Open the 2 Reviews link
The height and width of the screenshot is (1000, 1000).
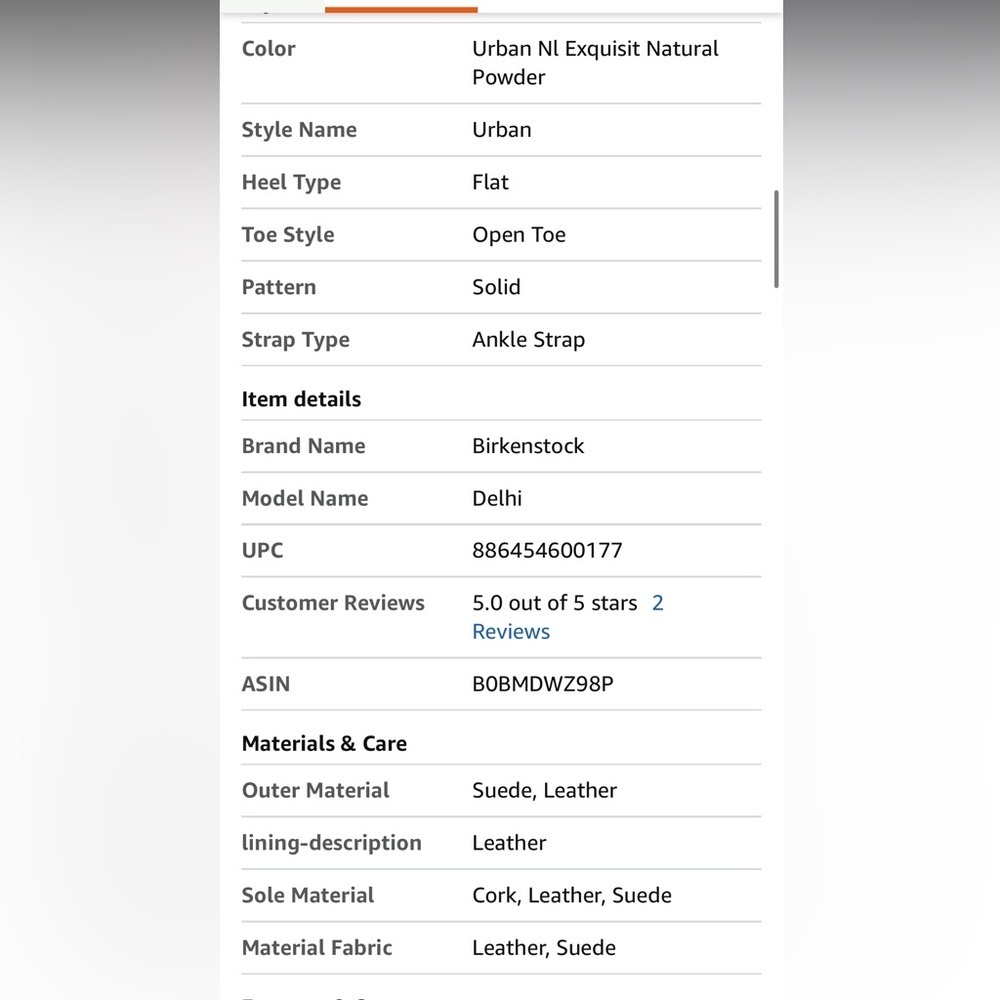tap(511, 631)
